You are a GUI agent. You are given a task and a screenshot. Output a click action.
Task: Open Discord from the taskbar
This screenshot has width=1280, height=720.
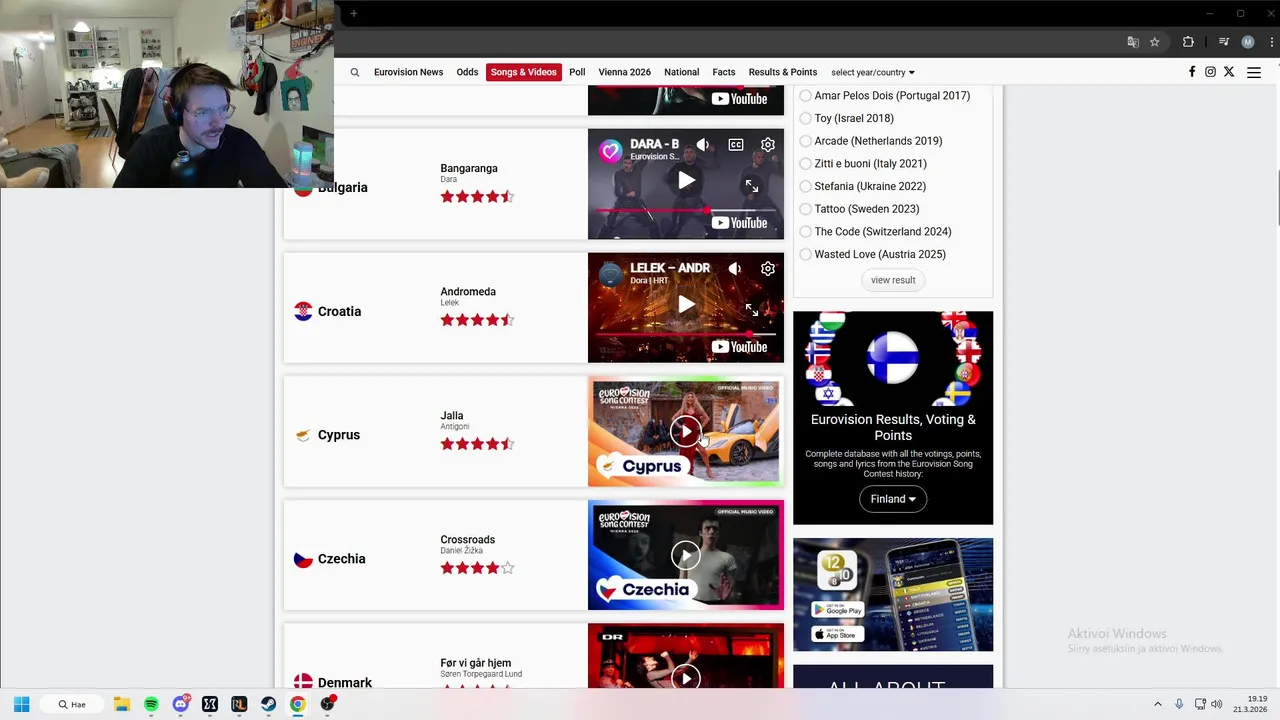coord(181,704)
